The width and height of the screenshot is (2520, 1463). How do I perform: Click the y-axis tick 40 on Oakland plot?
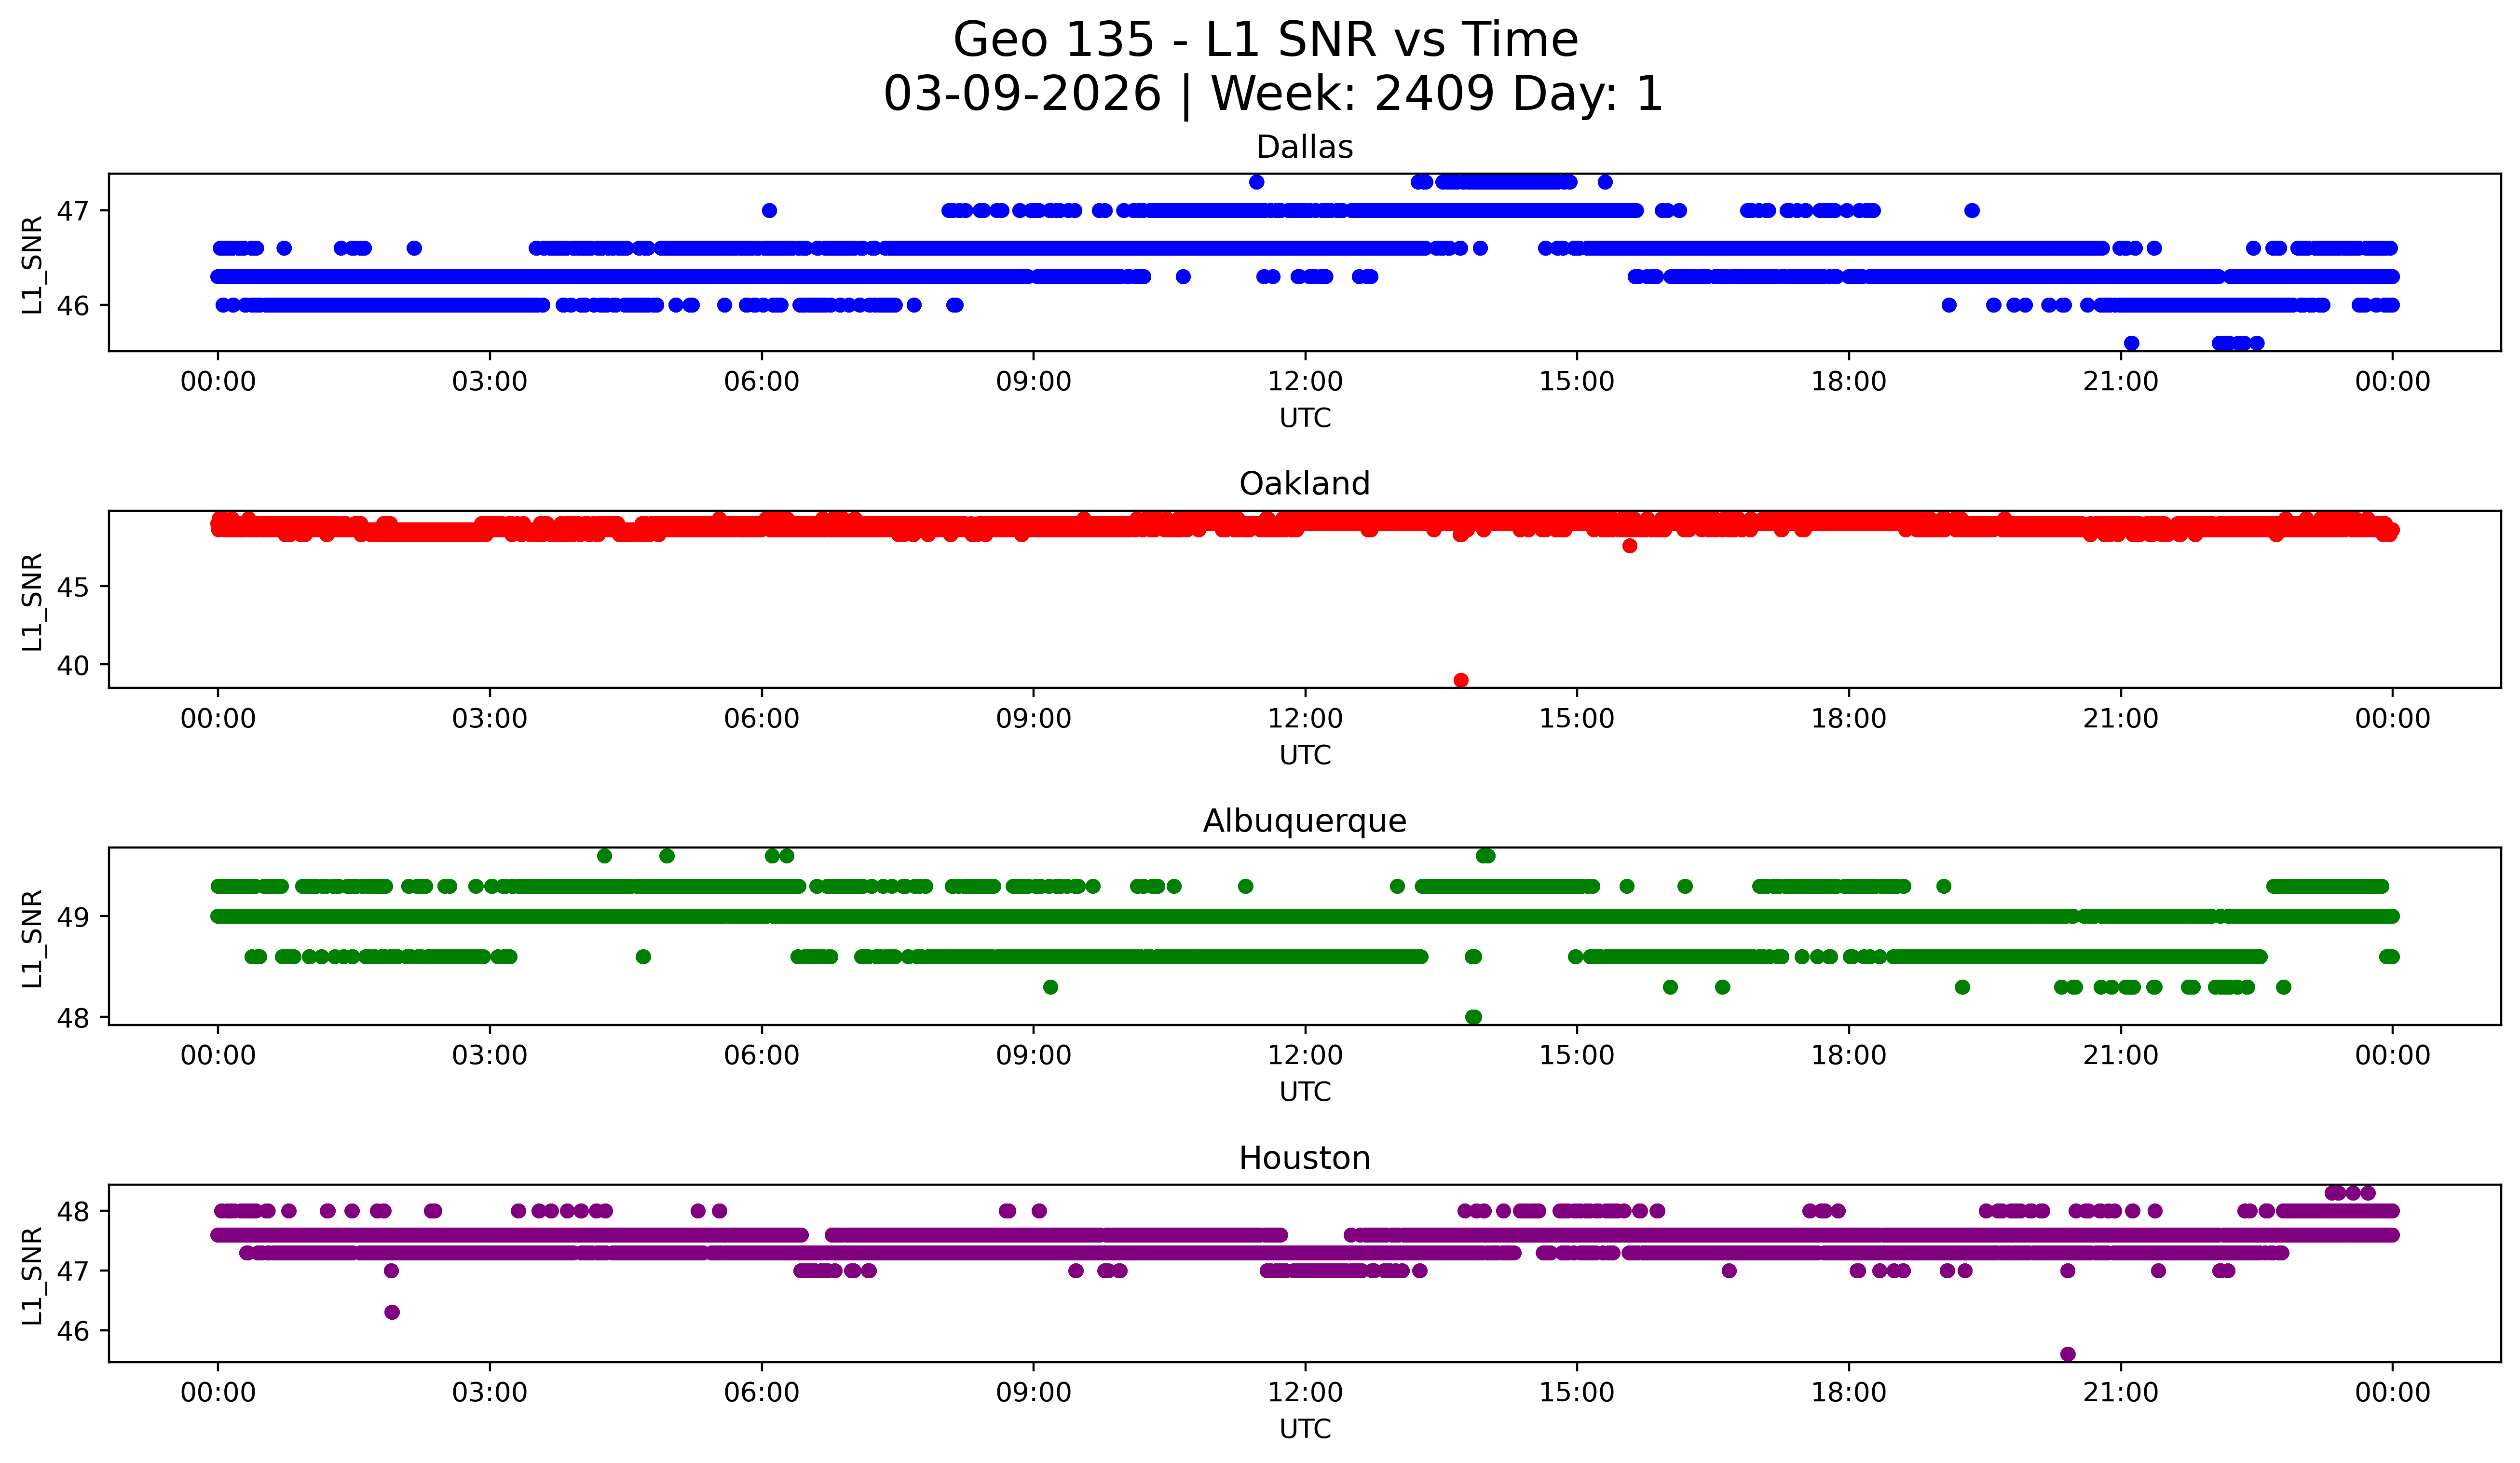tap(72, 665)
